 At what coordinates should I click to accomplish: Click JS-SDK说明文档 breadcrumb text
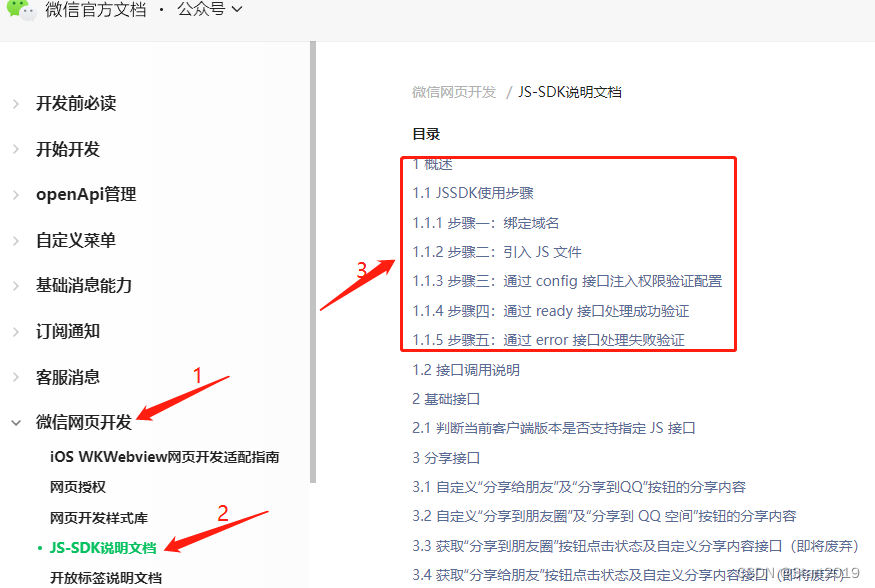(x=570, y=92)
